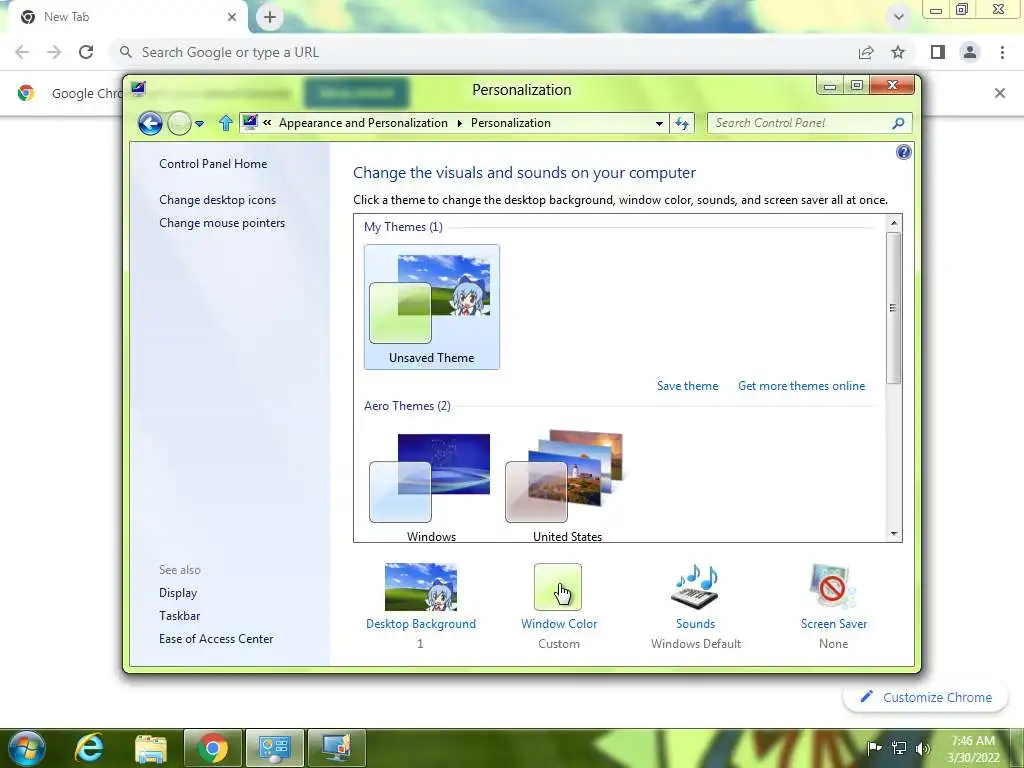Viewport: 1024px width, 768px height.
Task: Select the Unsaved Theme thumbnail
Action: point(432,307)
